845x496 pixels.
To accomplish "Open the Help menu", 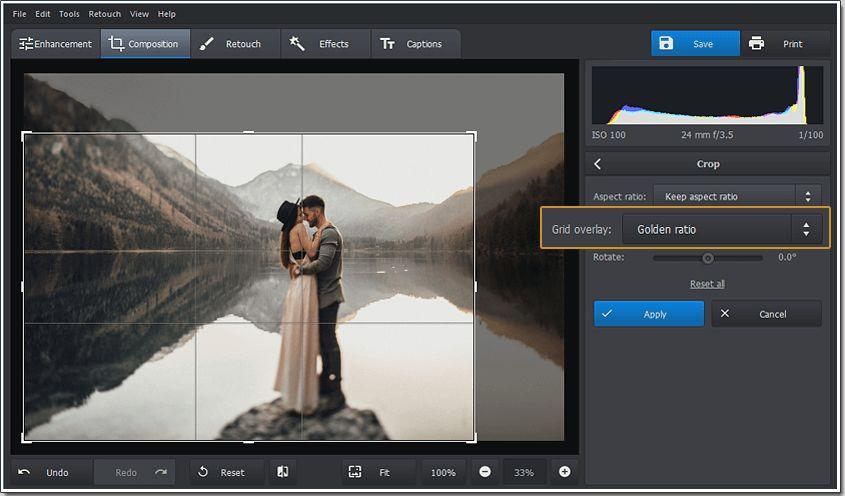I will point(167,14).
